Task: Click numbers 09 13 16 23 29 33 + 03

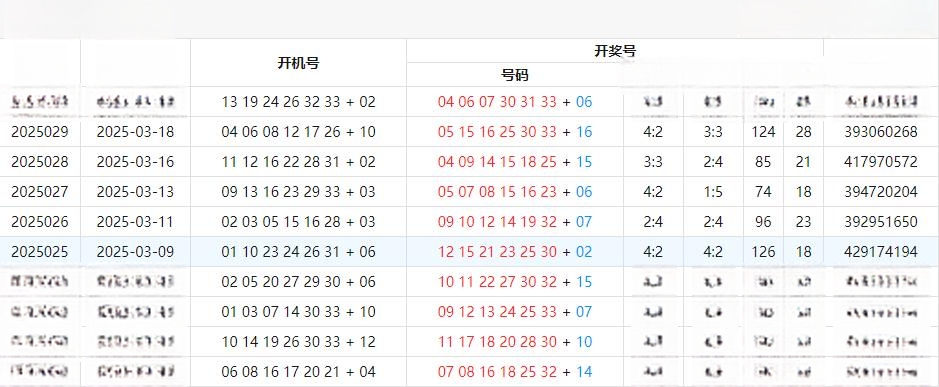Action: point(298,192)
